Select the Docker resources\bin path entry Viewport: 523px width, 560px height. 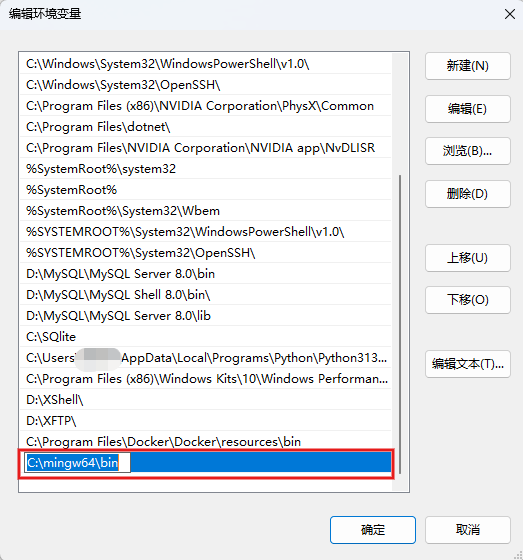point(206,442)
